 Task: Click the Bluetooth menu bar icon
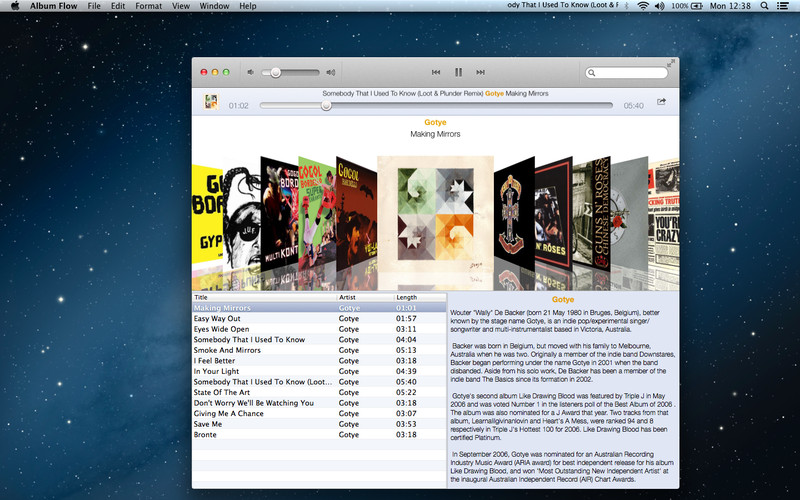(627, 6)
